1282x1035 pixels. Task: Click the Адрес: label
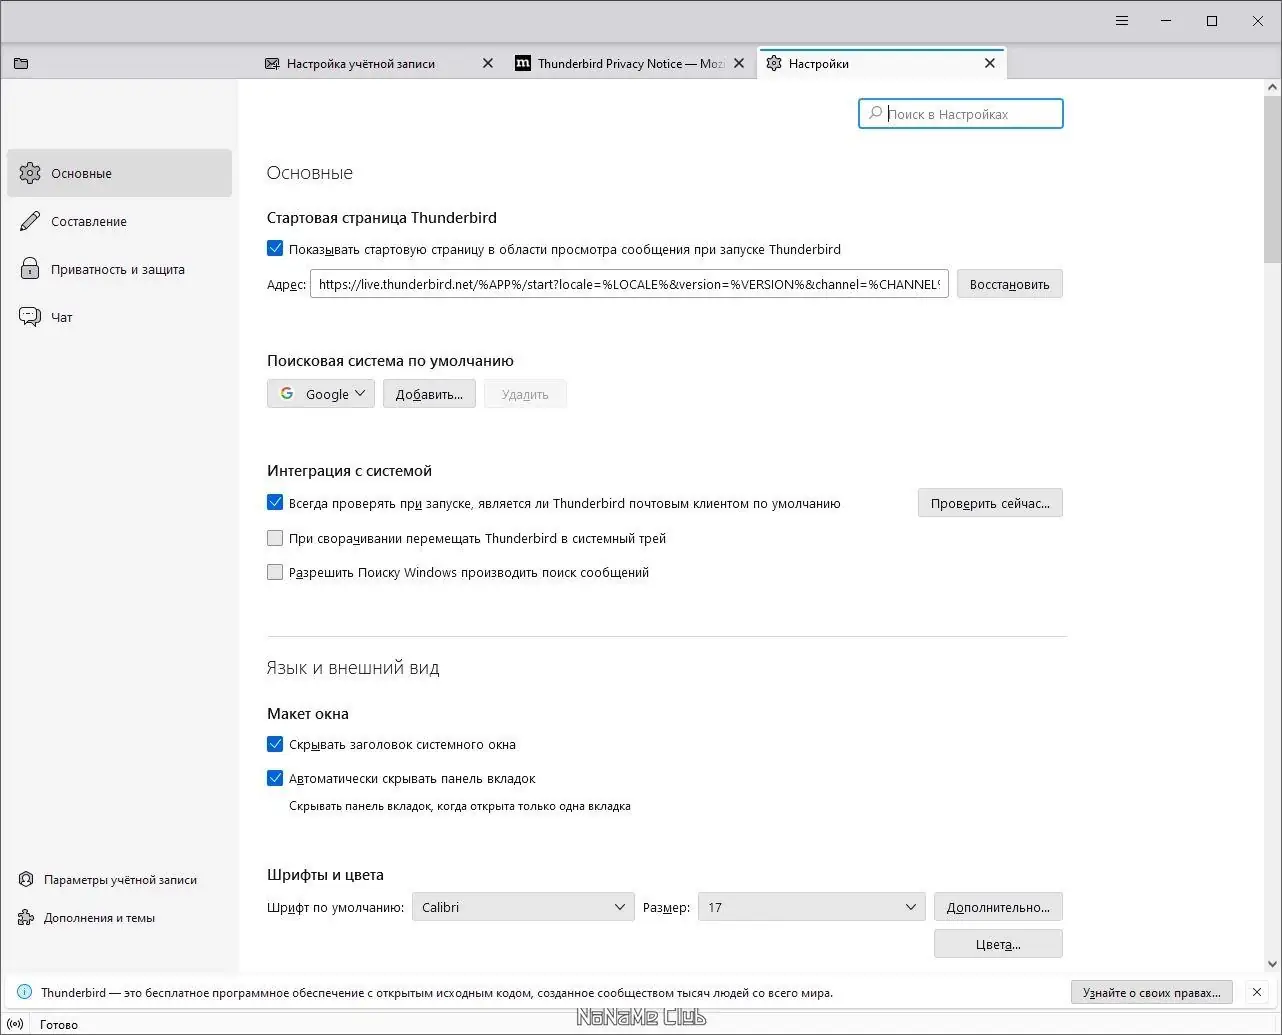click(x=286, y=284)
